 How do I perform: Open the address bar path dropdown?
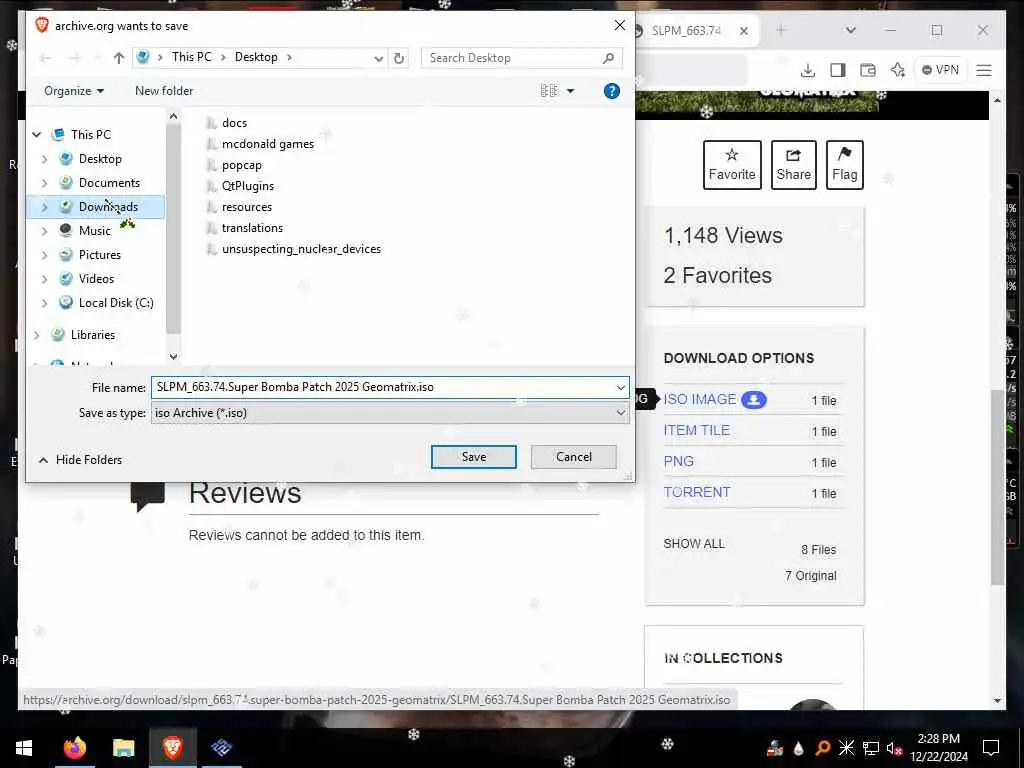pos(378,57)
